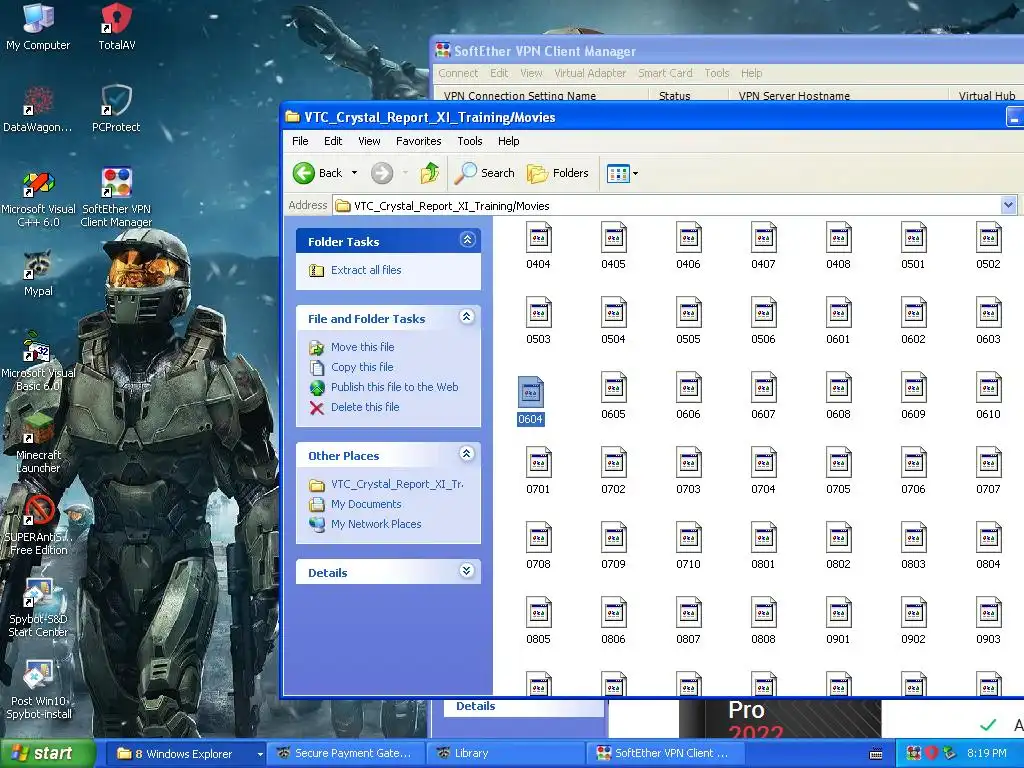Click the Forward arrow in Explorer toolbar
Screen dimensions: 1024x768
coord(382,173)
